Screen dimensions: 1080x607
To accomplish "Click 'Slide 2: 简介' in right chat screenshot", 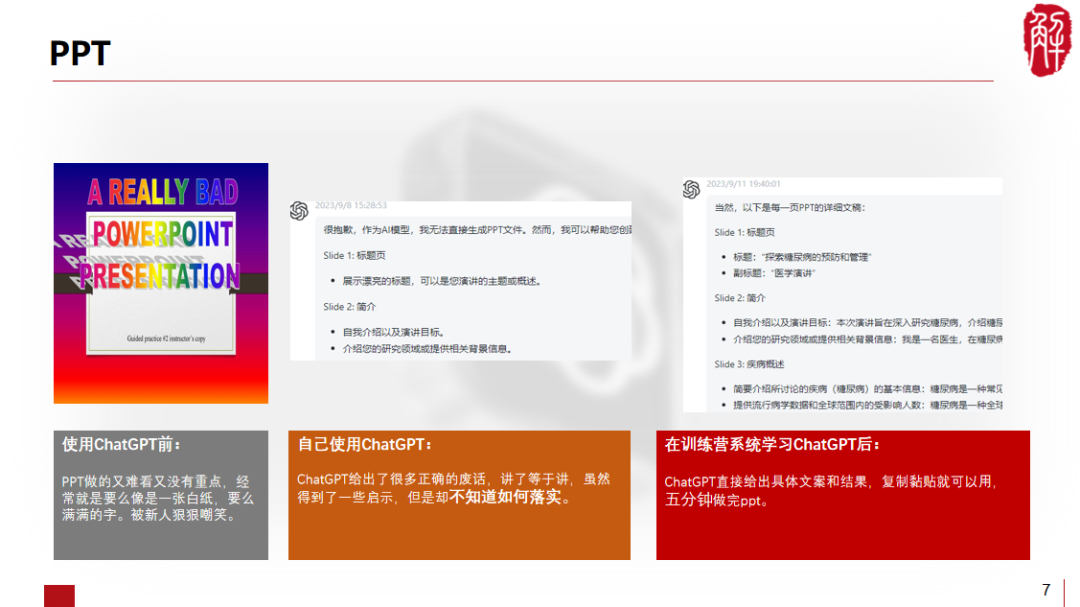I will (x=740, y=298).
